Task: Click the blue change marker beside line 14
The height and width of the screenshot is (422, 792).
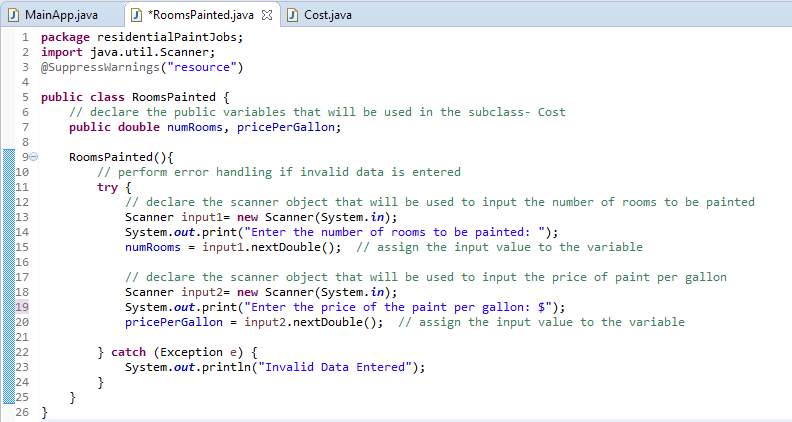Action: point(6,232)
